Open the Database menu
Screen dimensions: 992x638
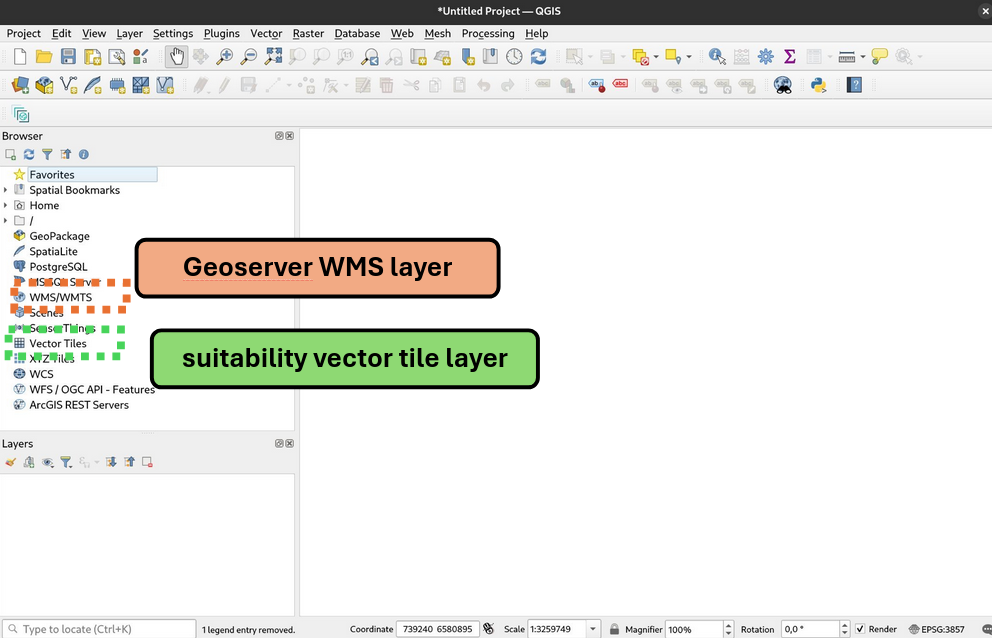[x=357, y=34]
